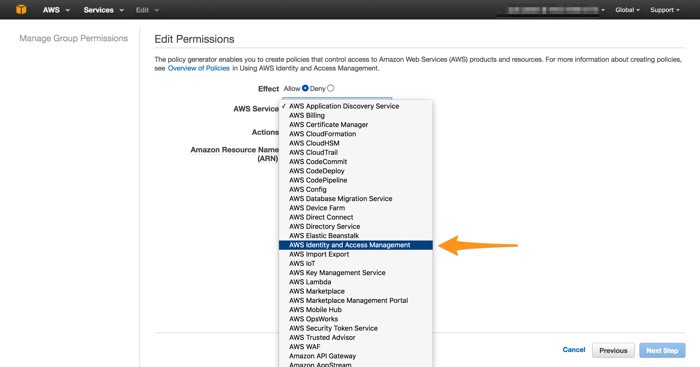Viewport: 700px width, 367px height.
Task: Select AWS Trusted Advisor option
Action: coord(356,338)
